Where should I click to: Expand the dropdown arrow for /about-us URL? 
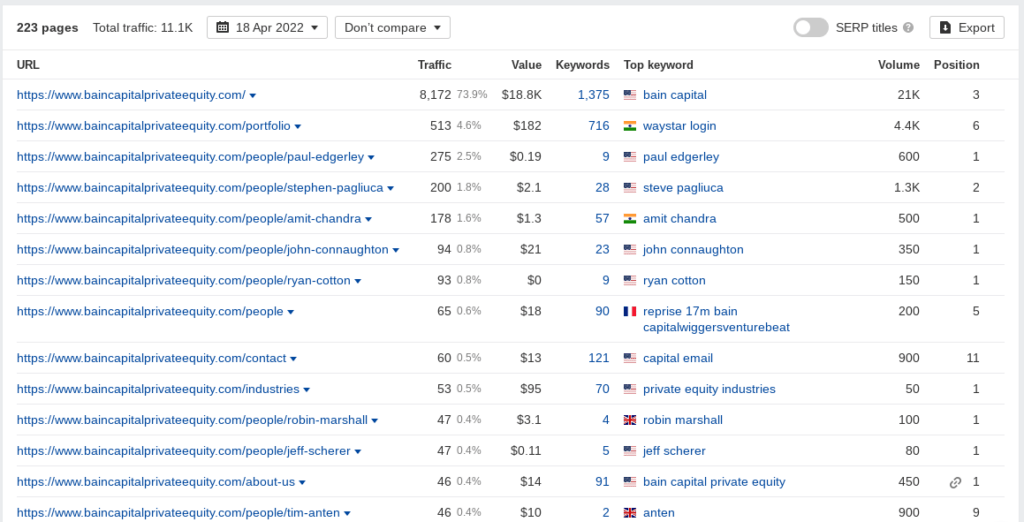click(x=302, y=483)
